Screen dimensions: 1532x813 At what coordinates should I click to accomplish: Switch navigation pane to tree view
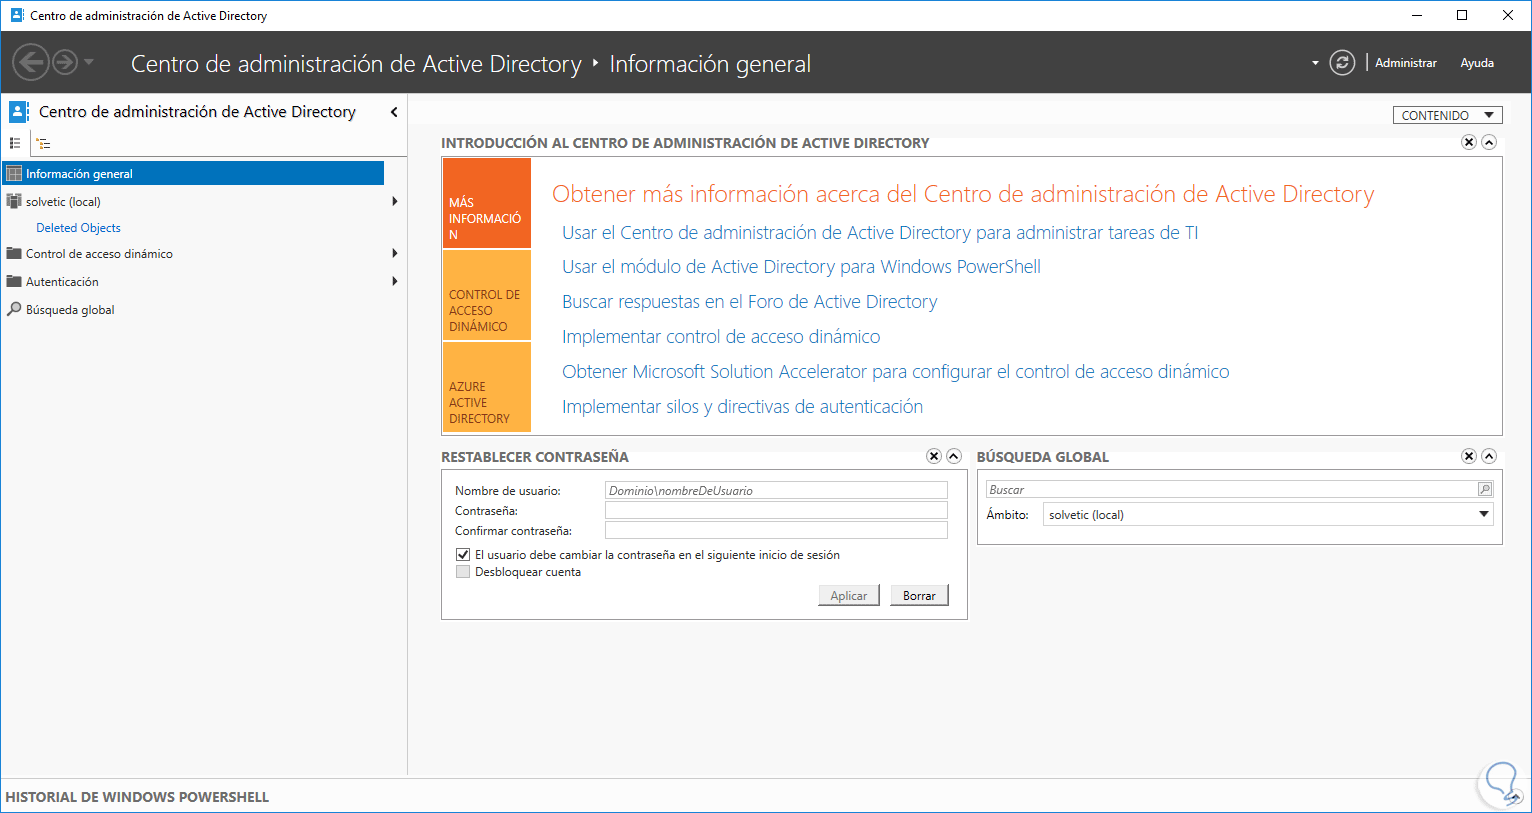44,143
